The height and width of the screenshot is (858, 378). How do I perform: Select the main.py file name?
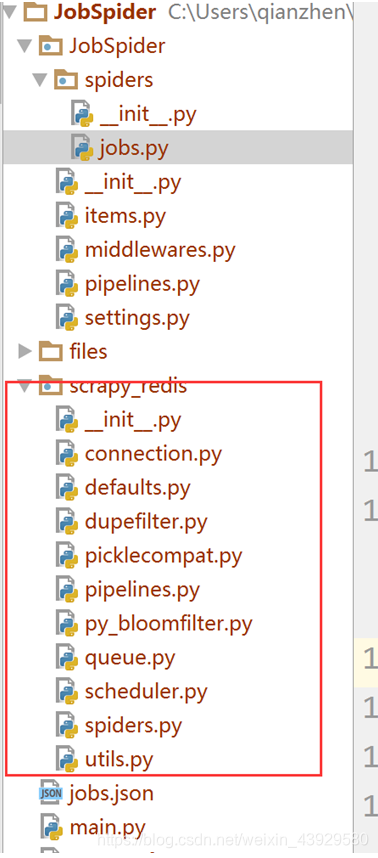(107, 827)
